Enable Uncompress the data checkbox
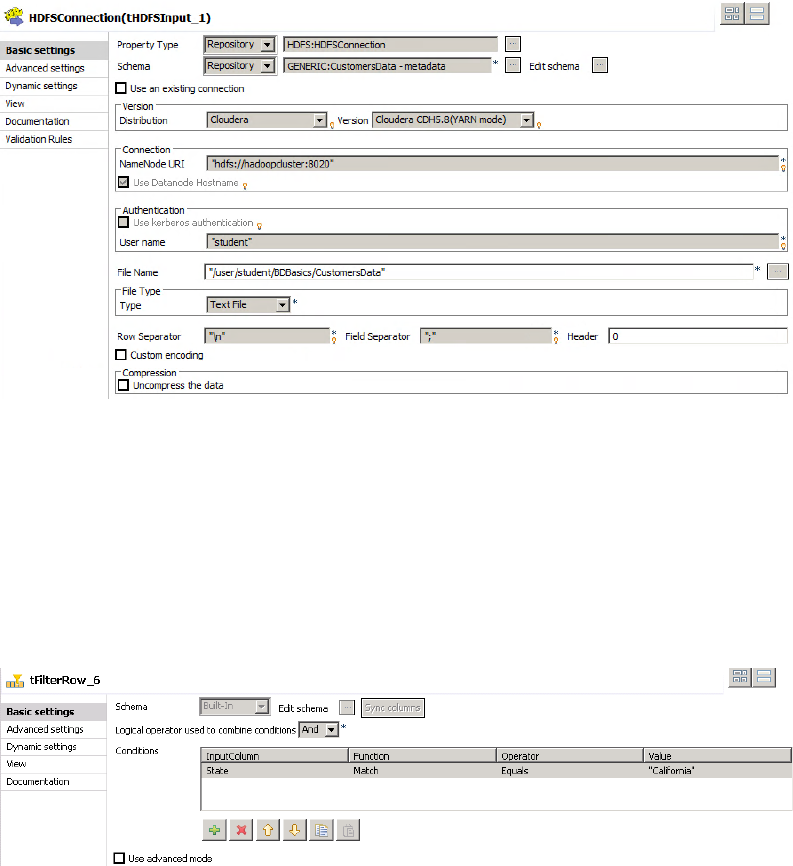The height and width of the screenshot is (866, 793). (124, 385)
